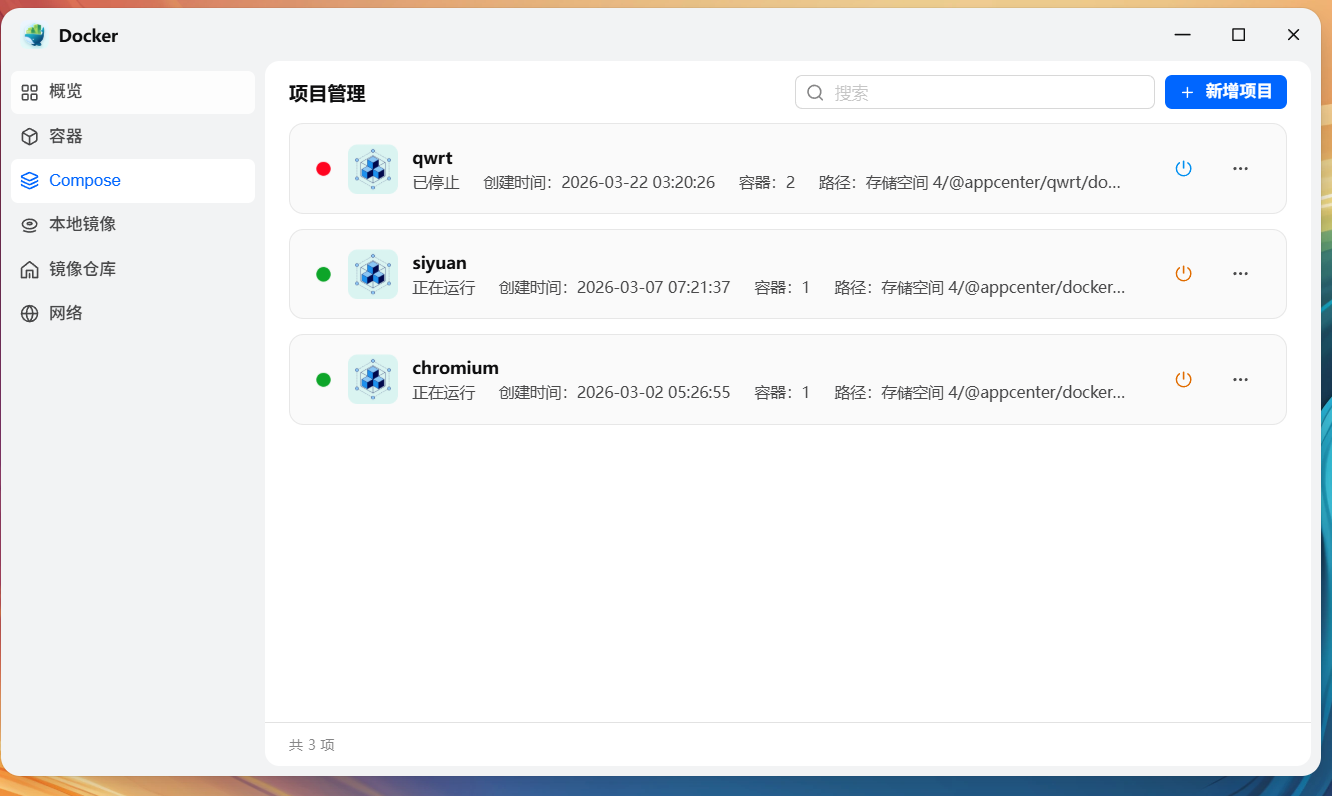This screenshot has width=1332, height=796.
Task: Click the chromium project cube icon
Action: click(373, 379)
